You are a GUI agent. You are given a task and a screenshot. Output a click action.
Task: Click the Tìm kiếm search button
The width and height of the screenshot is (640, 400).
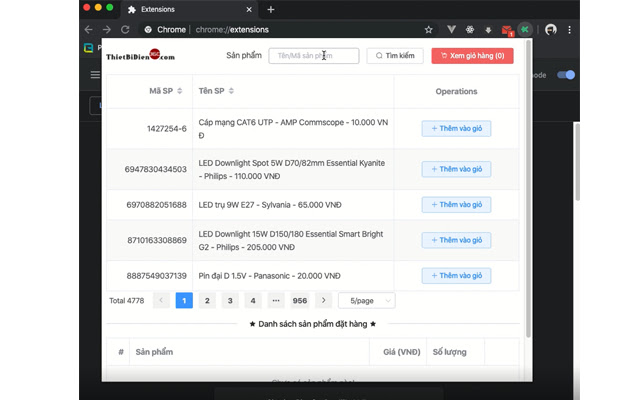395,56
